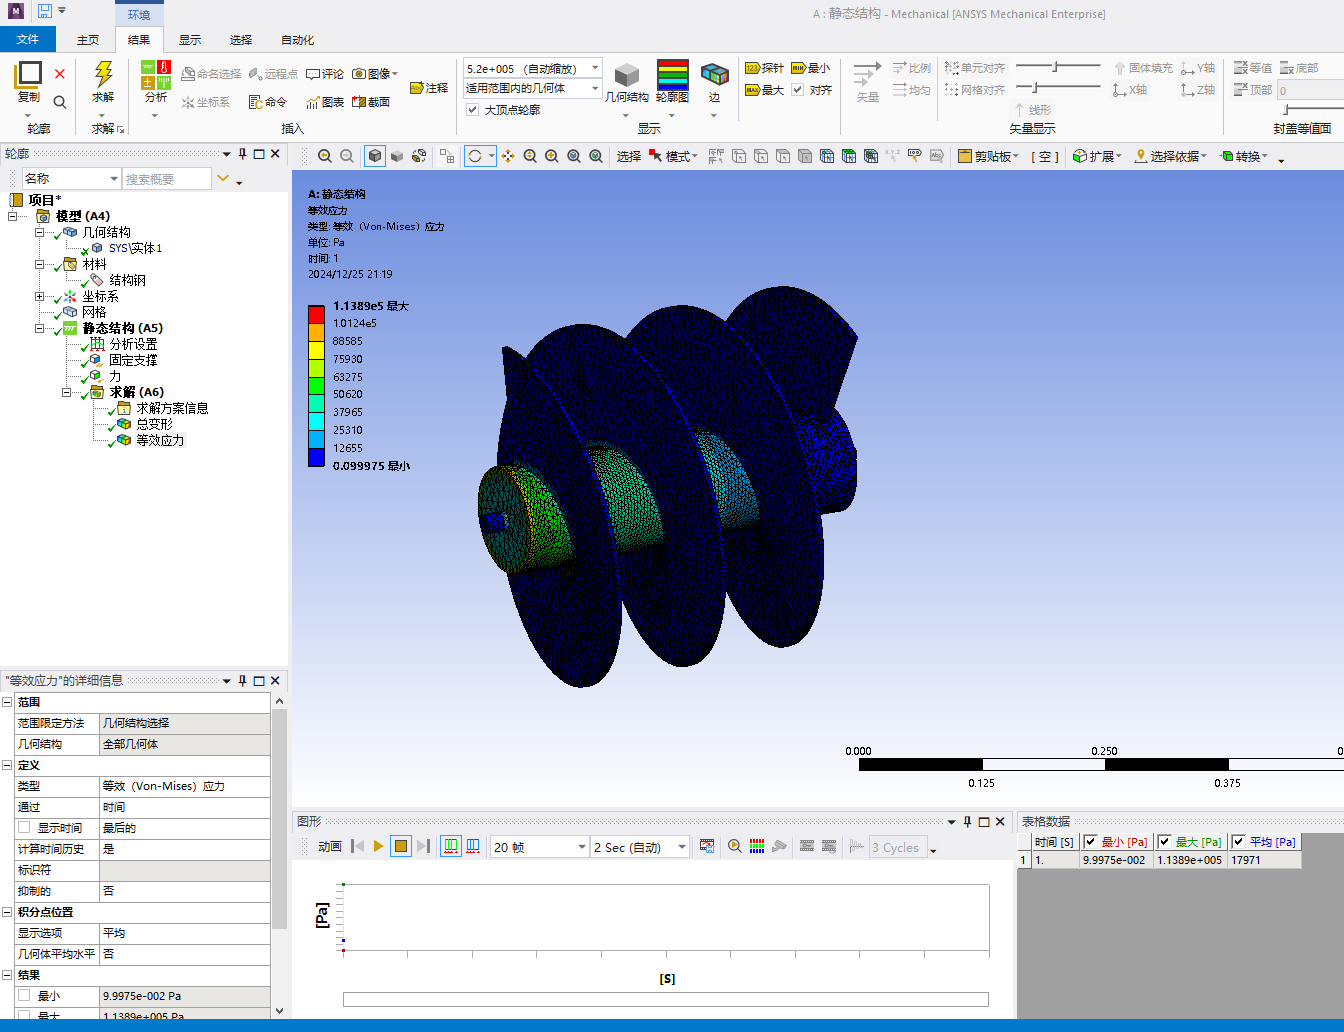Insert a Section plane with 截面
Screen dimensions: 1344x1032
371,102
